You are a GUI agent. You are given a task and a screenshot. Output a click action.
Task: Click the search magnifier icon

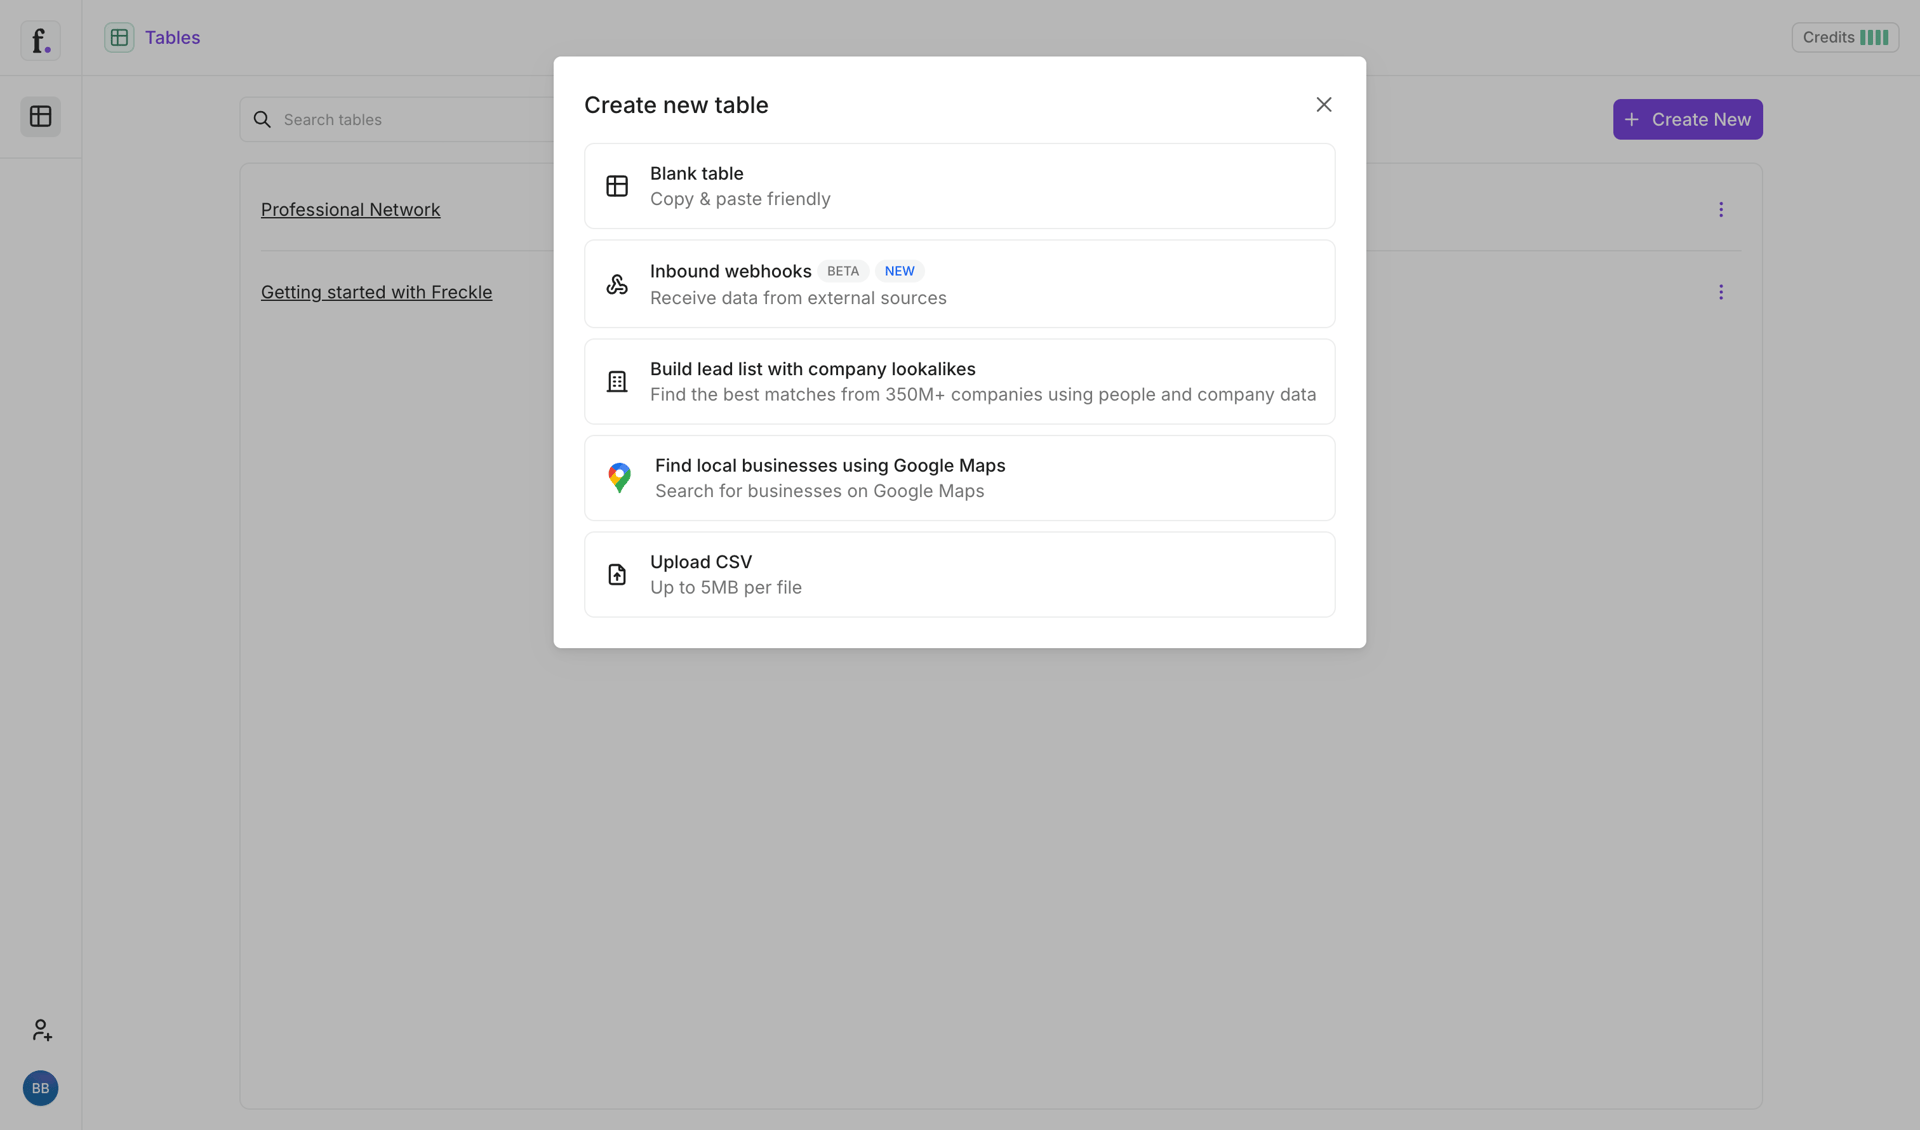261,119
